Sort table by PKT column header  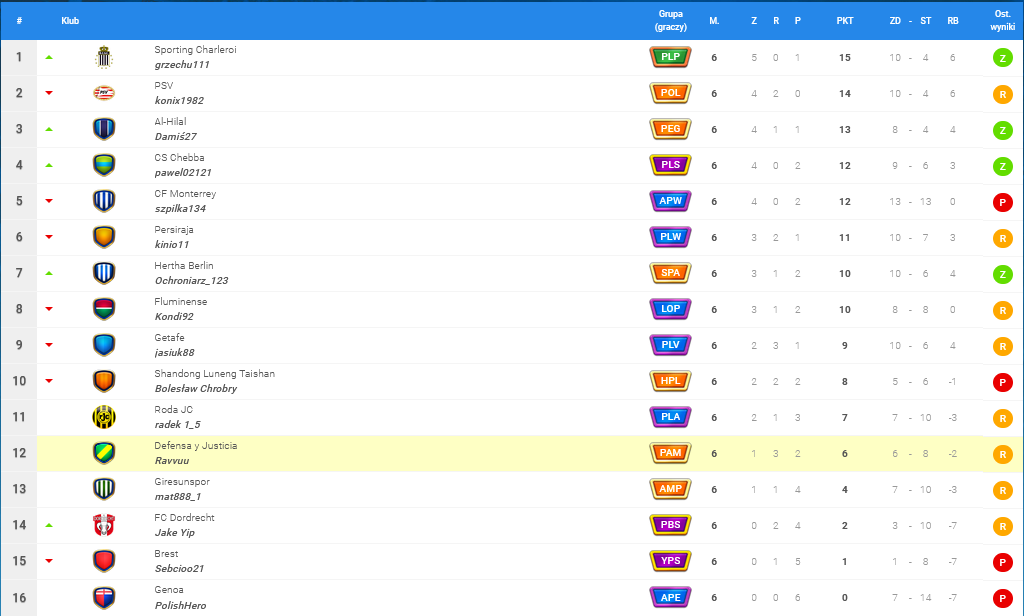click(x=844, y=20)
